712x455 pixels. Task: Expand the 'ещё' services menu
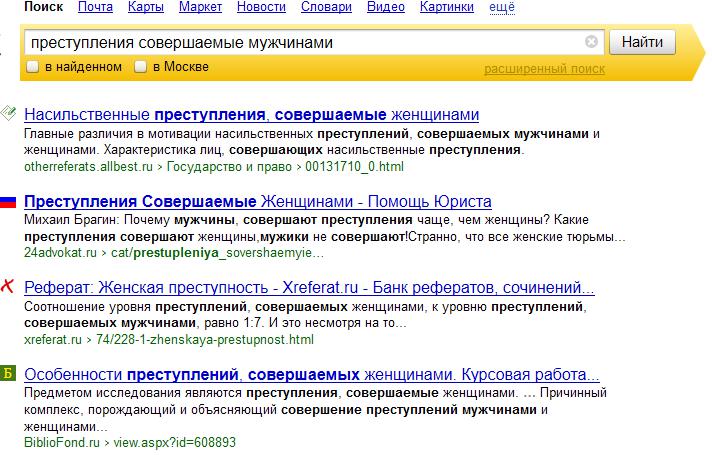pyautogui.click(x=502, y=7)
